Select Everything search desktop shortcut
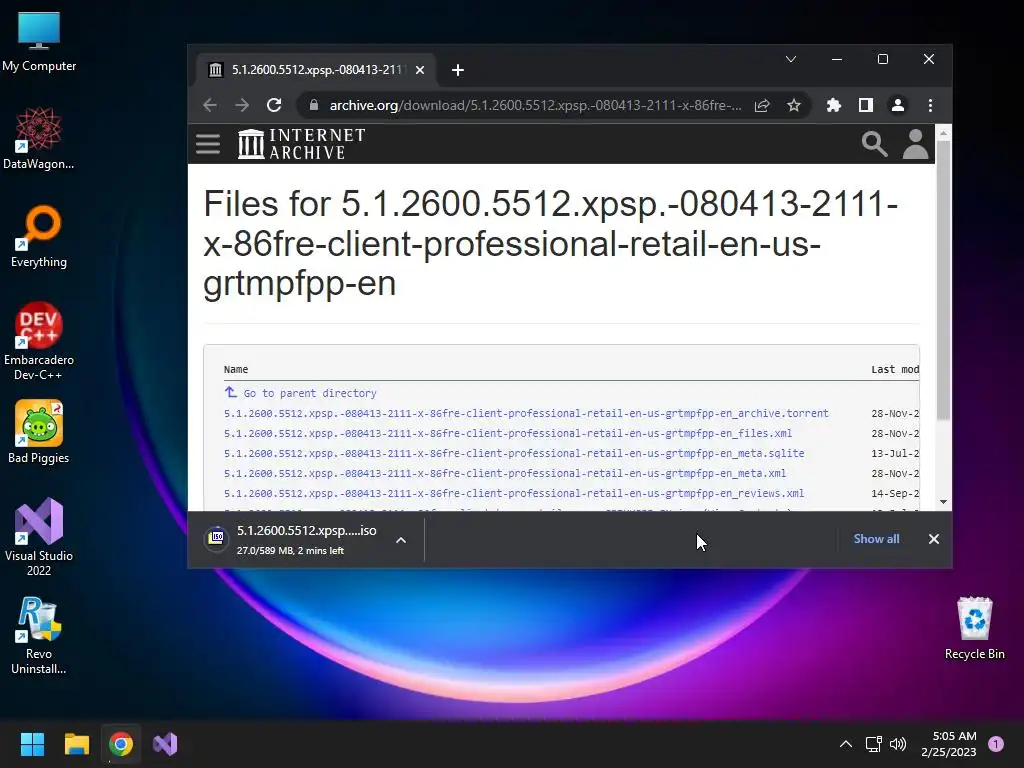1024x768 pixels. coord(39,236)
